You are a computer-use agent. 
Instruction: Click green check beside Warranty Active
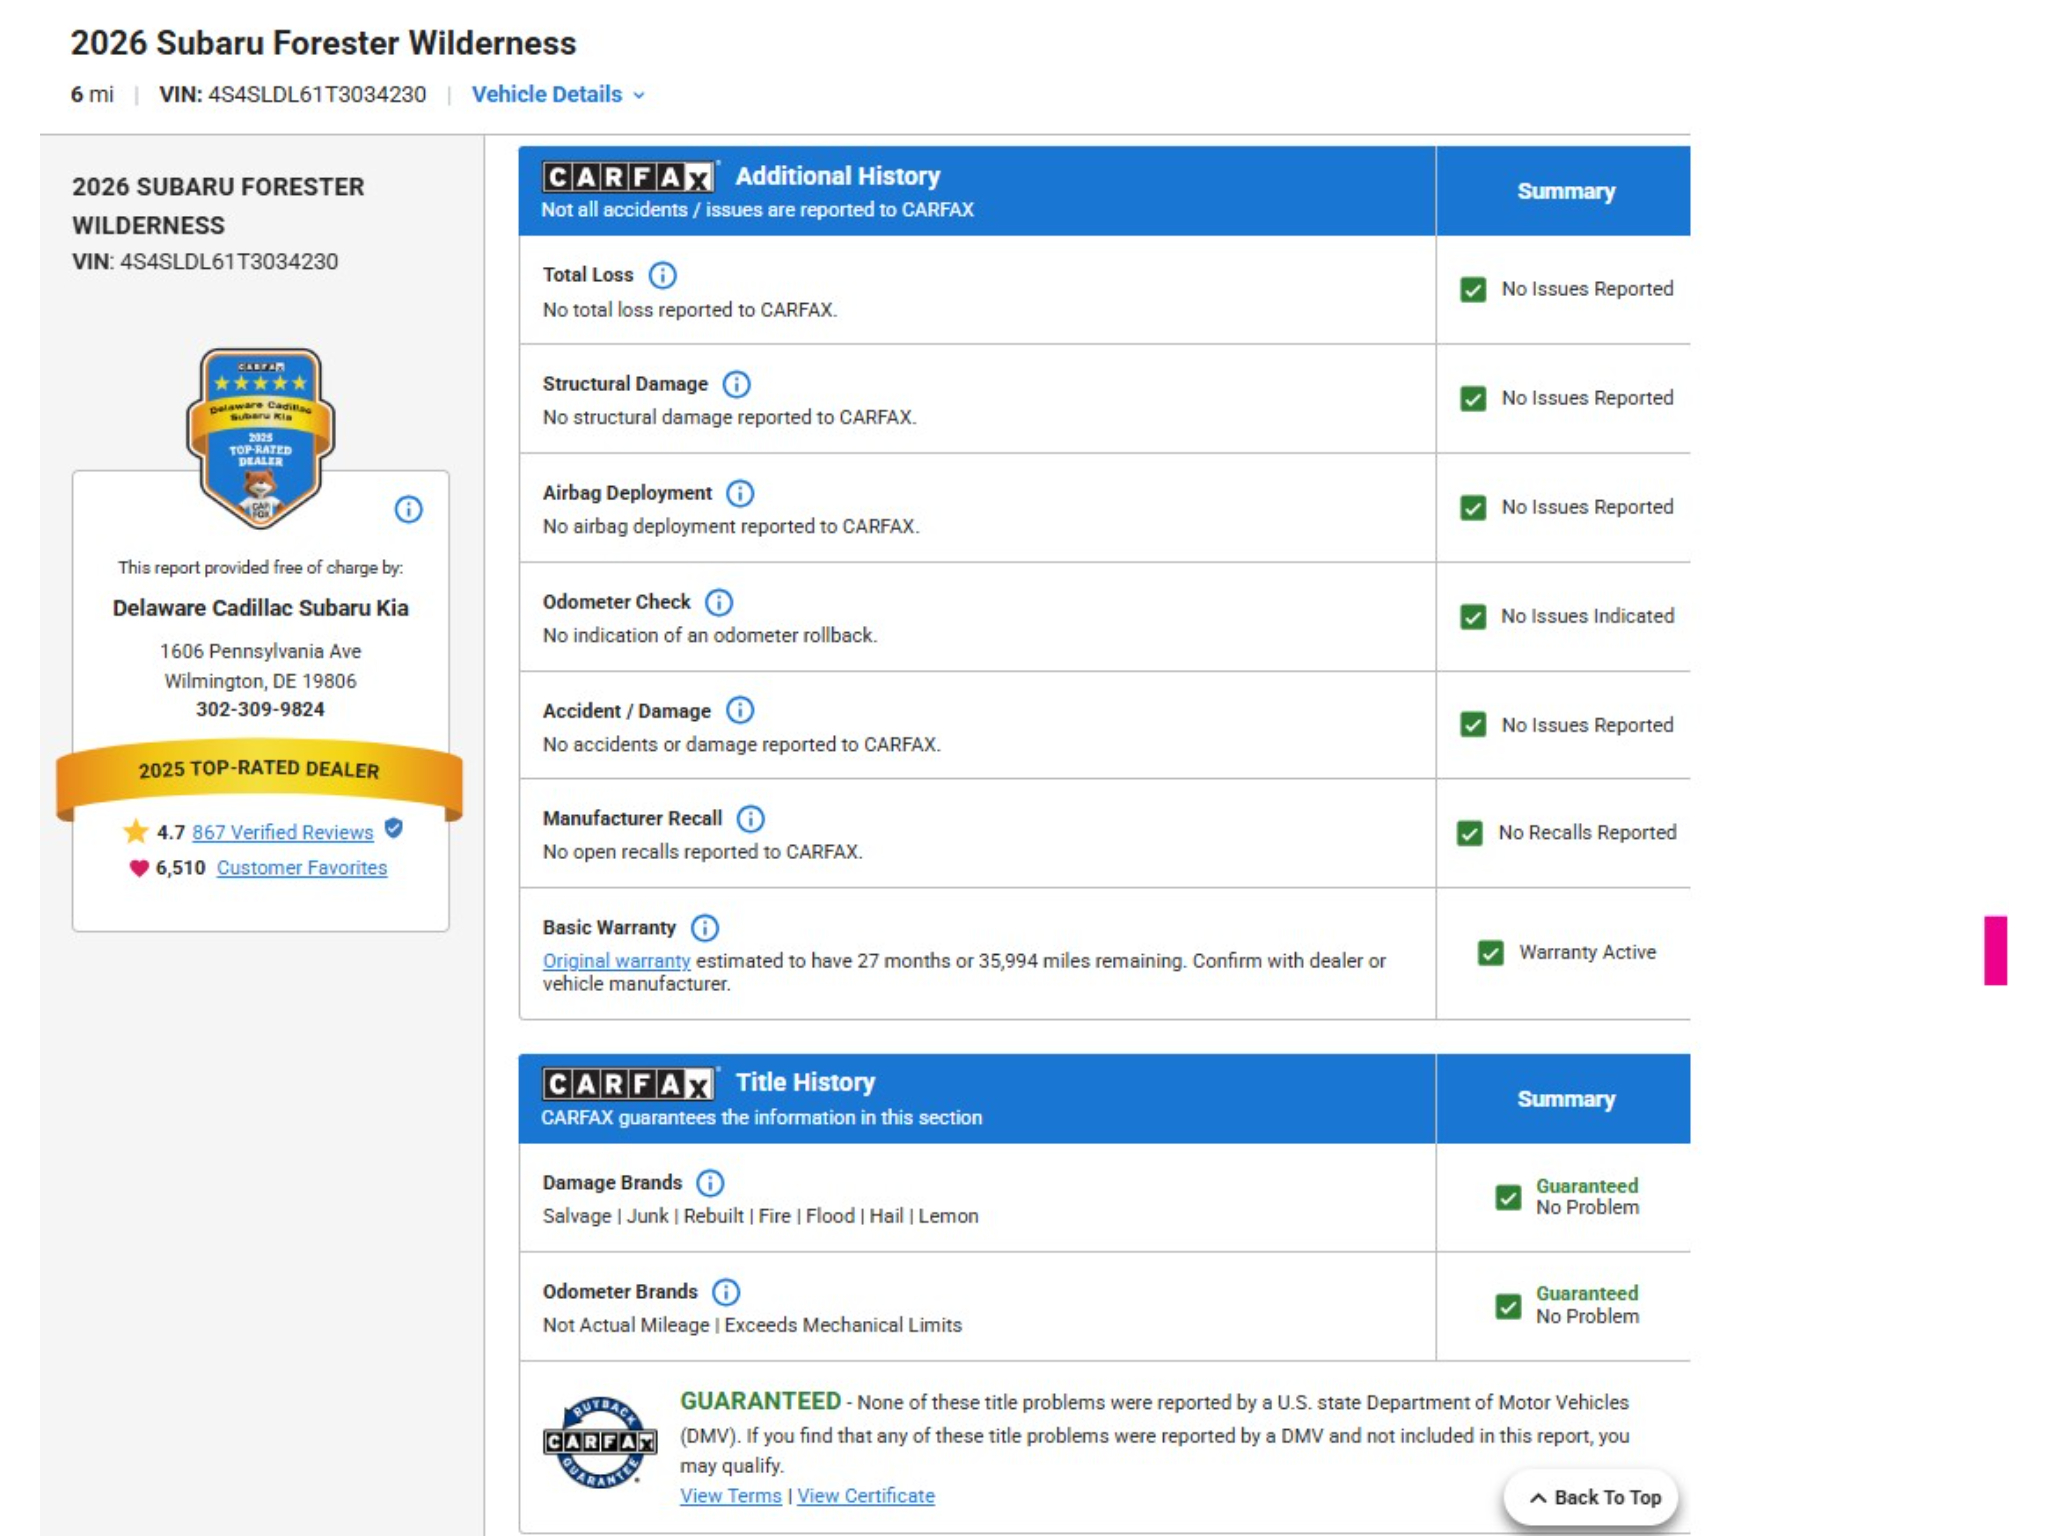(x=1491, y=953)
